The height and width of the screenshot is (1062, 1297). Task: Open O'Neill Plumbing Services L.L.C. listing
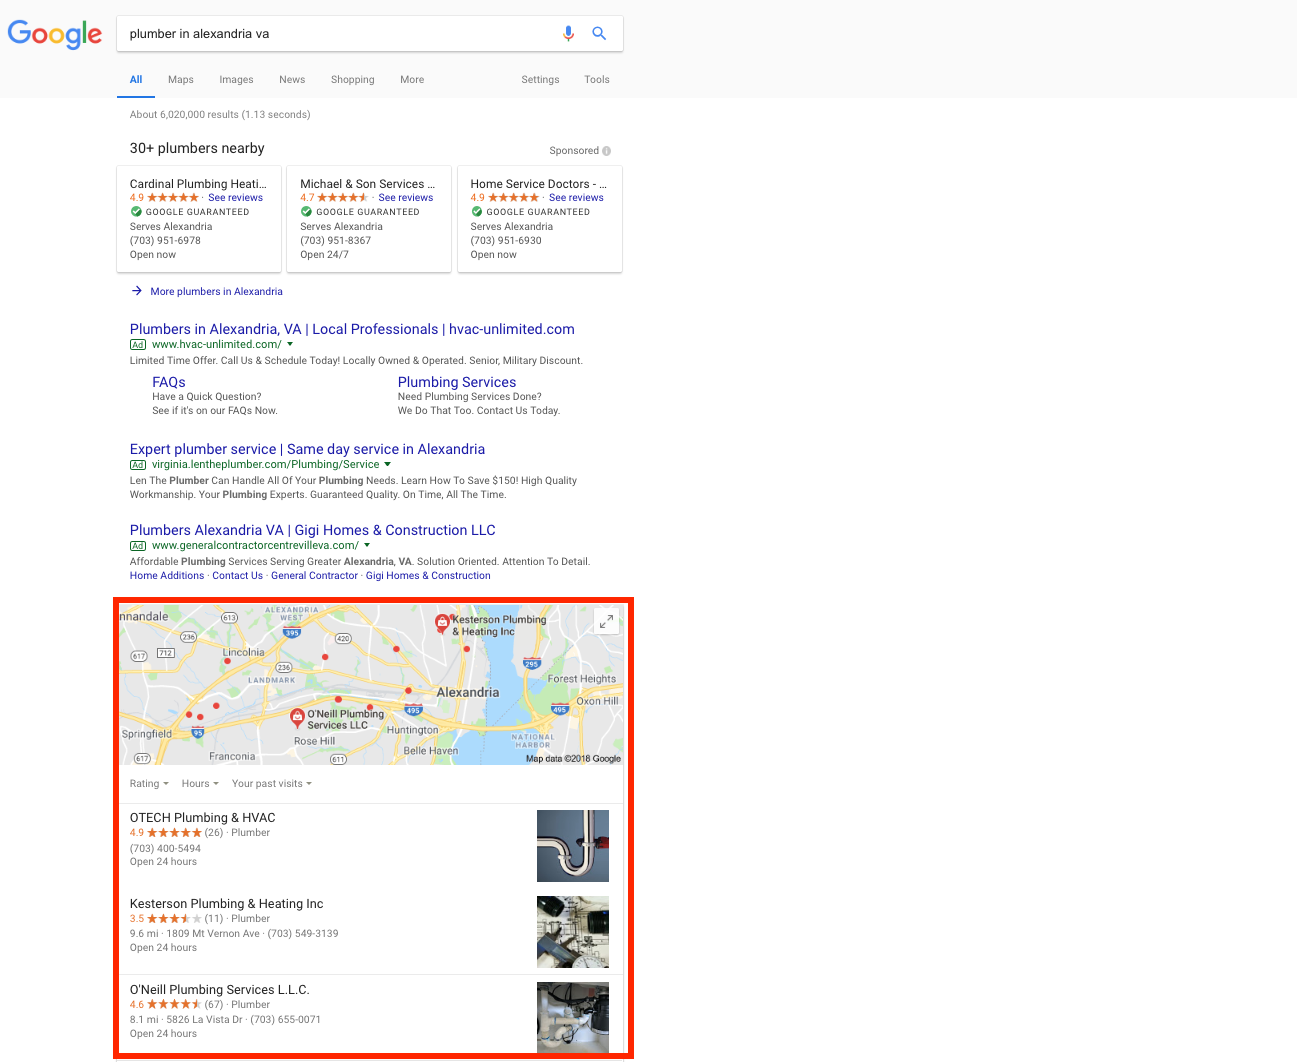coord(219,990)
